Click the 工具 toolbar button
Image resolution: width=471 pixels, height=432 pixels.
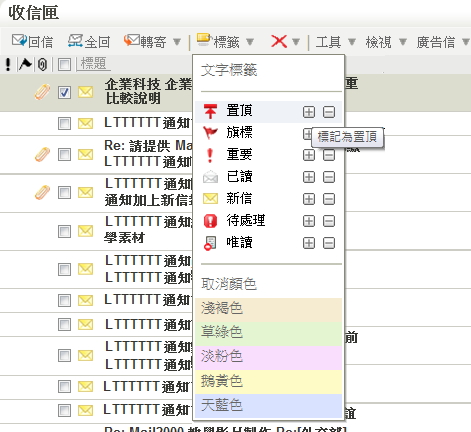(x=328, y=42)
